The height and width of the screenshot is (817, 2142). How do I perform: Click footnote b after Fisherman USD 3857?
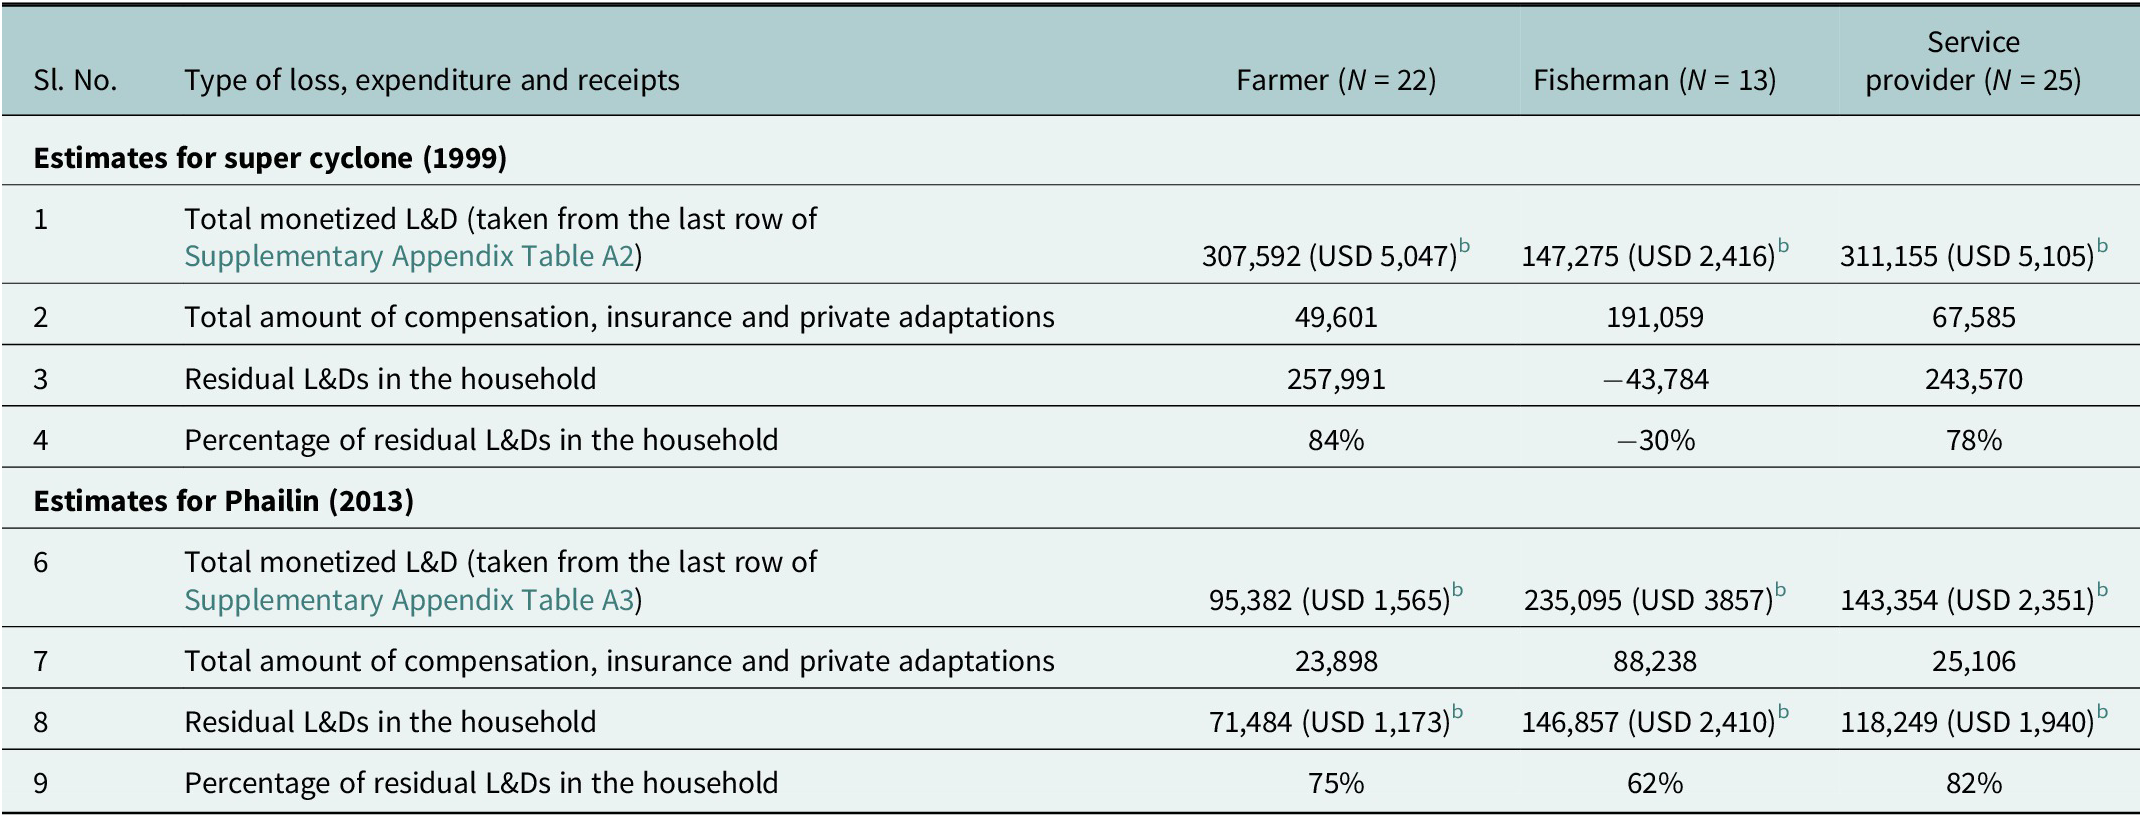[x=1781, y=590]
